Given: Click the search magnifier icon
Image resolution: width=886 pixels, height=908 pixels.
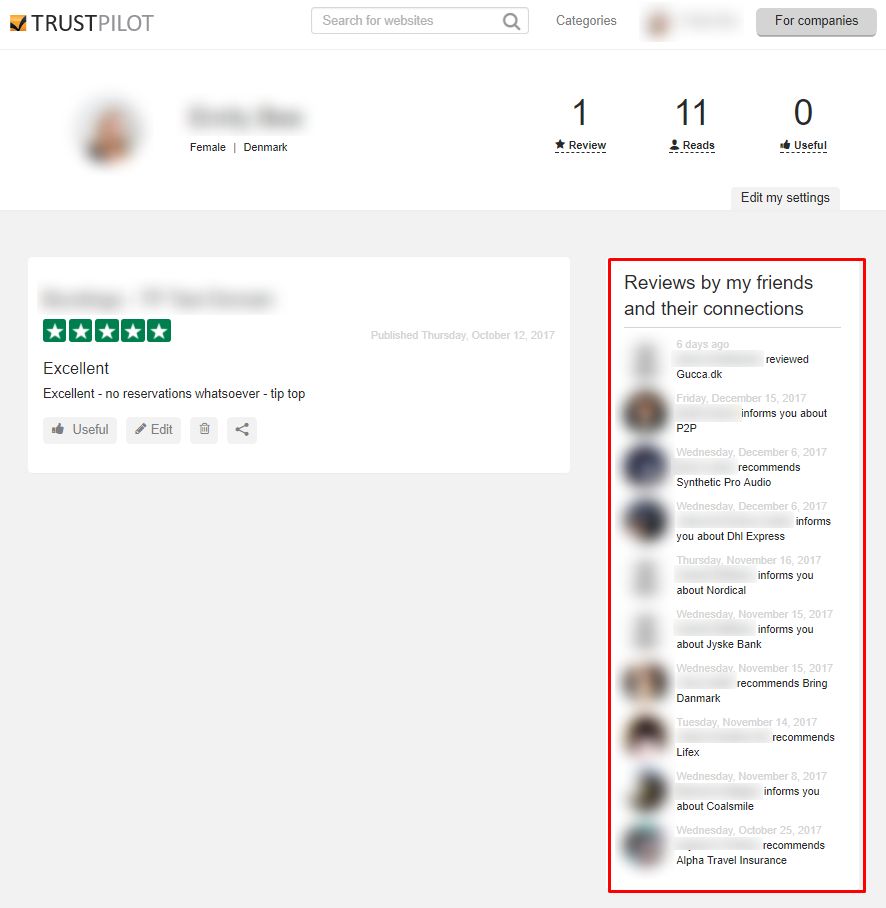Looking at the screenshot, I should (x=511, y=21).
